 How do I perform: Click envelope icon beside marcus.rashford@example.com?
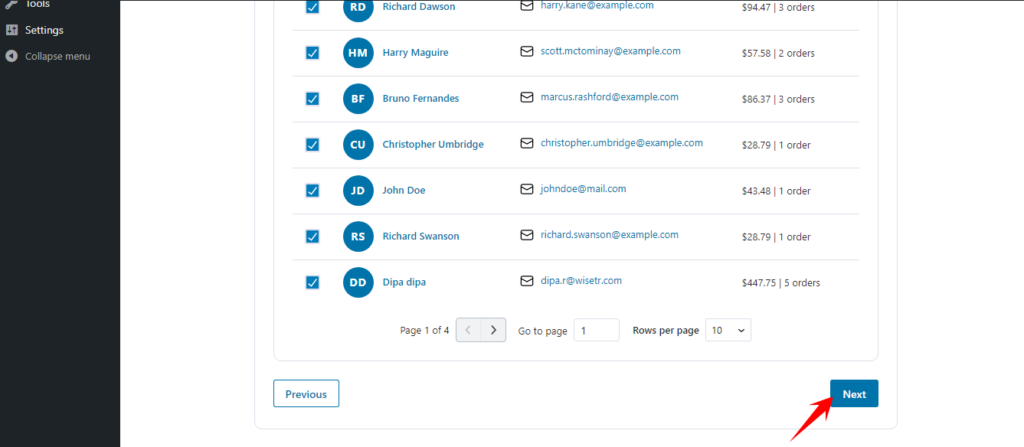click(527, 97)
